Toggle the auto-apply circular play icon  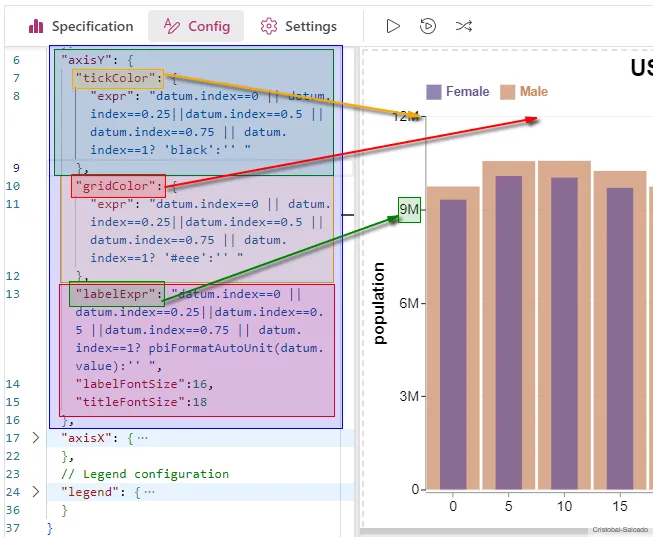[428, 26]
